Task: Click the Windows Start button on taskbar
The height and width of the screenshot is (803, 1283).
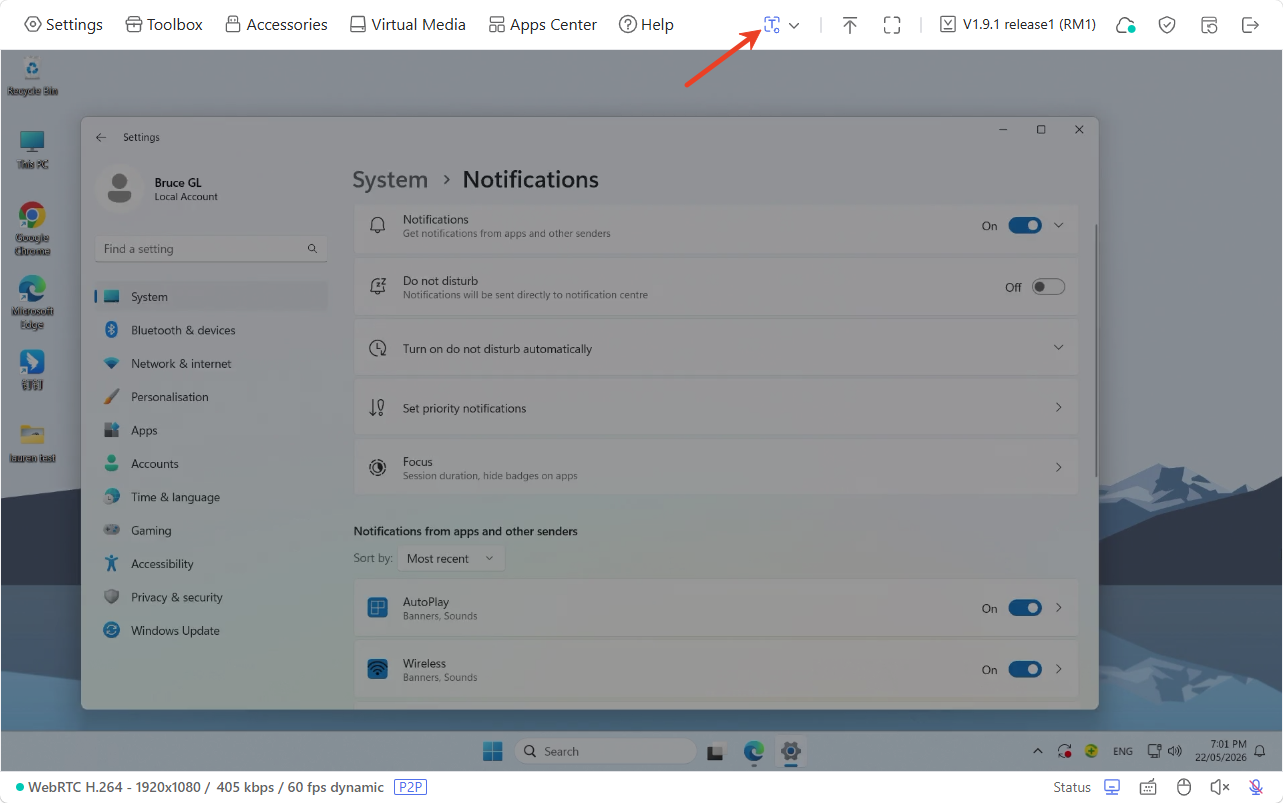Action: click(494, 751)
